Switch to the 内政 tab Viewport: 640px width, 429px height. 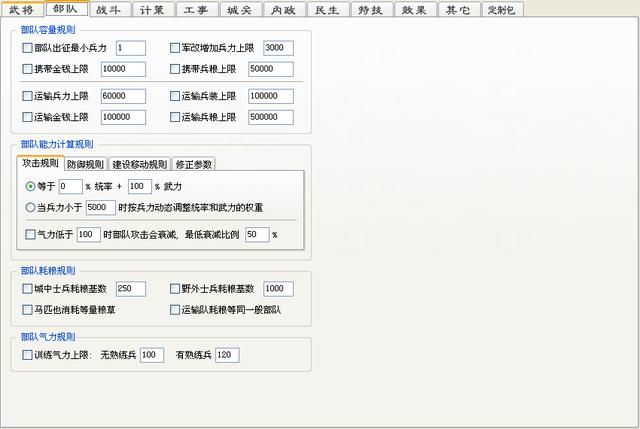pos(284,9)
